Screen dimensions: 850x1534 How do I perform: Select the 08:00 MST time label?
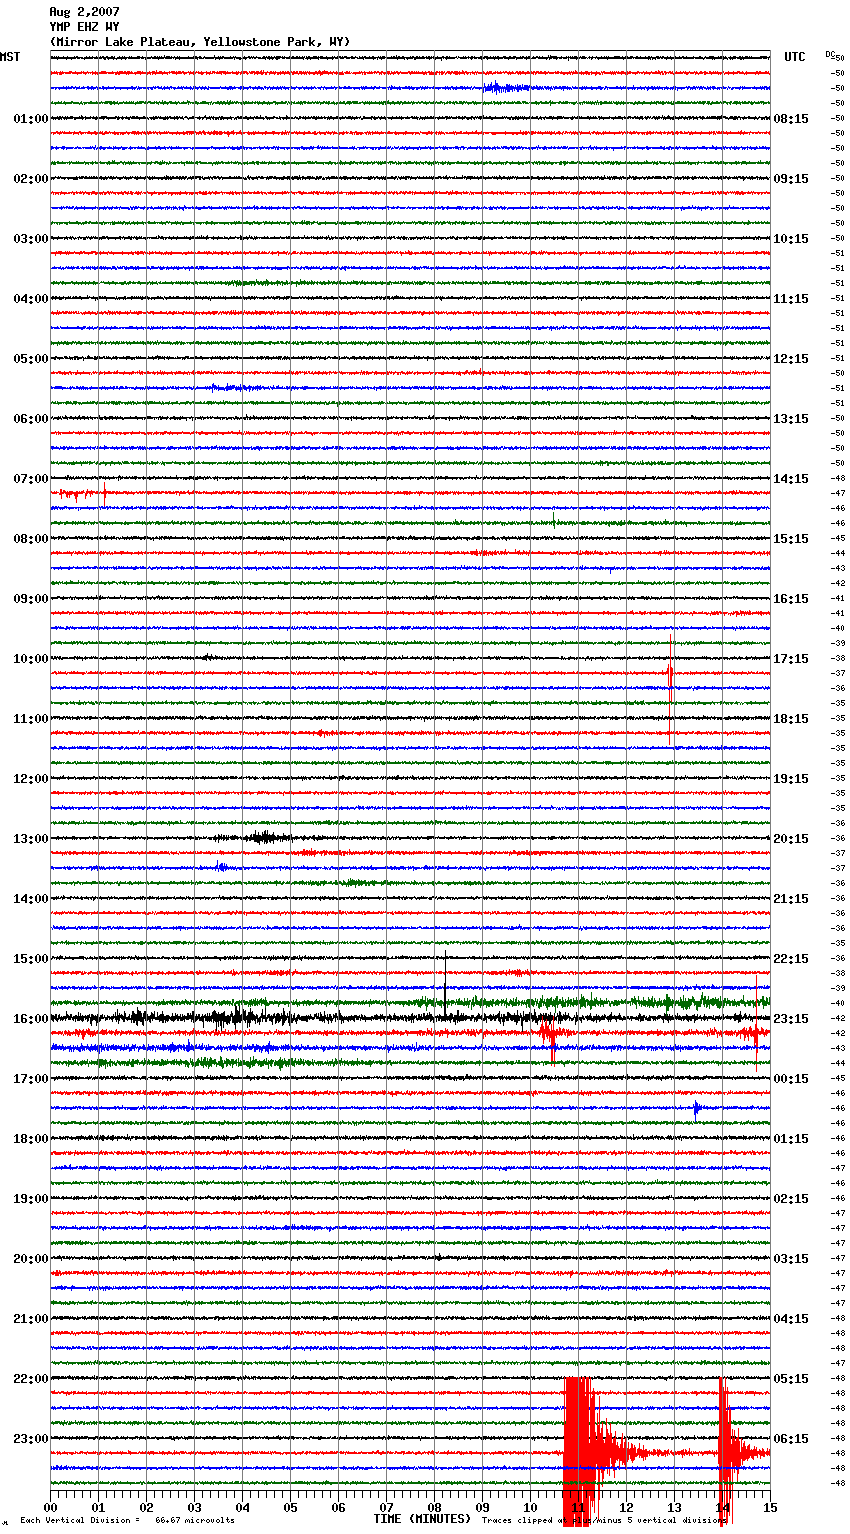[31, 539]
